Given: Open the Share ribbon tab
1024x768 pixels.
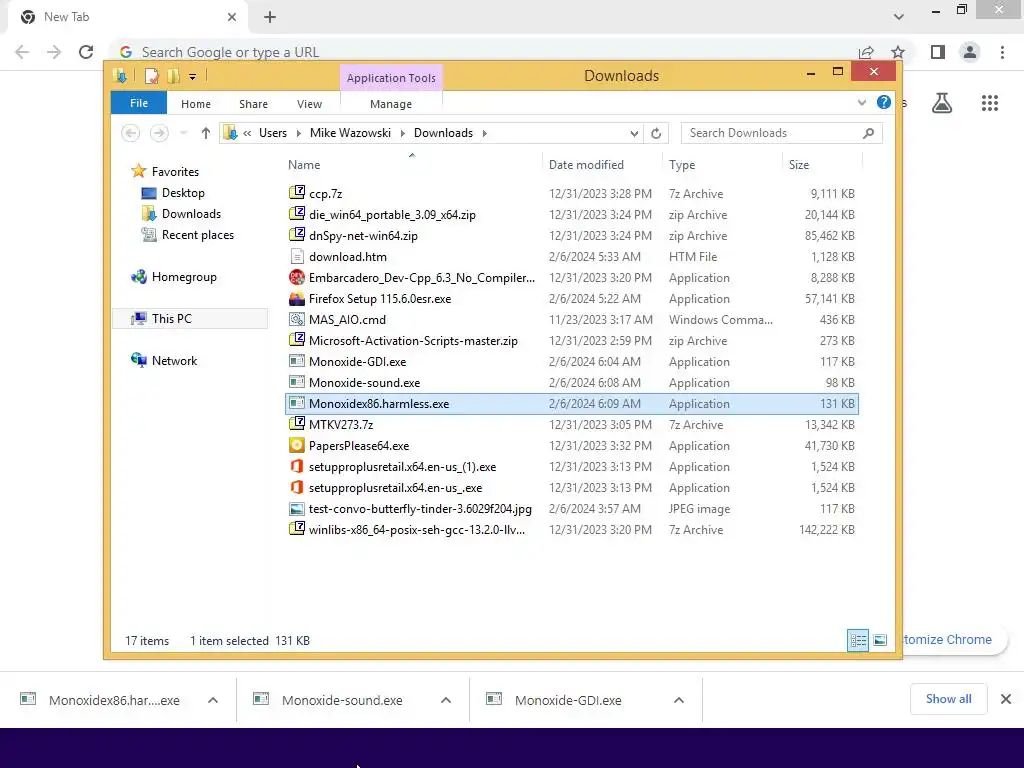Looking at the screenshot, I should pos(253,104).
